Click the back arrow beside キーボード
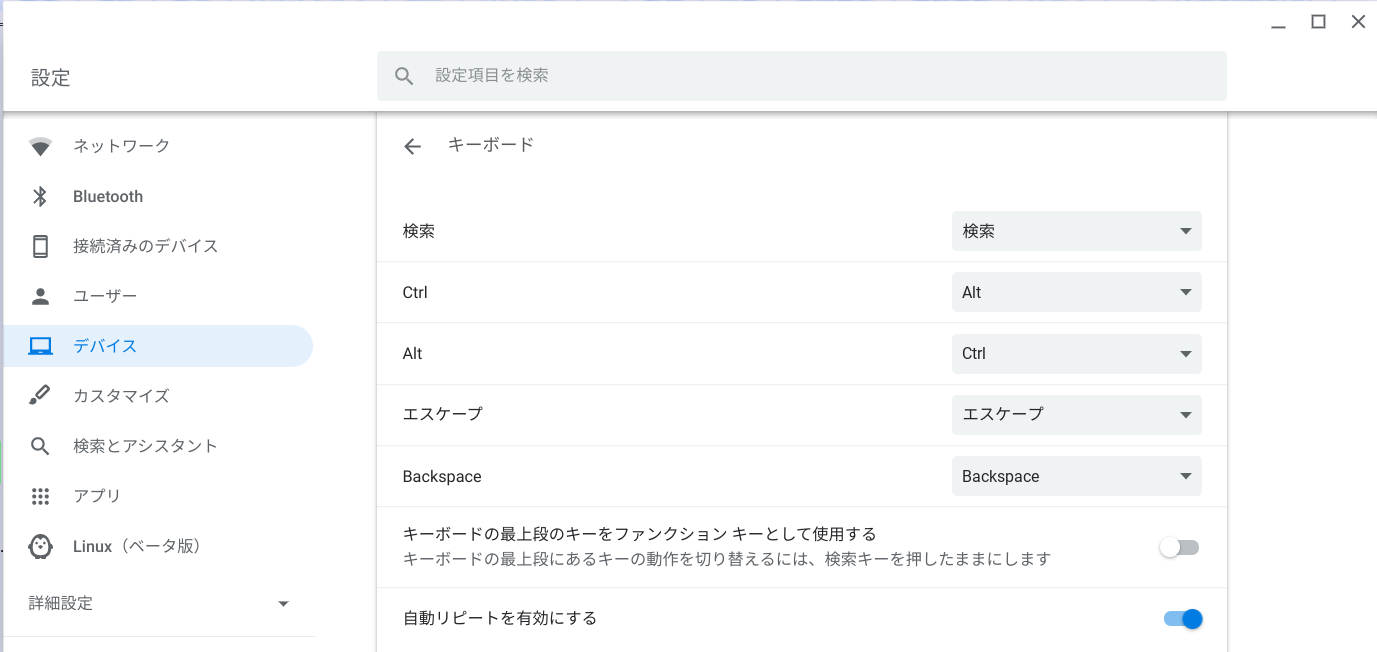Screen dimensions: 1377x652 tap(412, 147)
